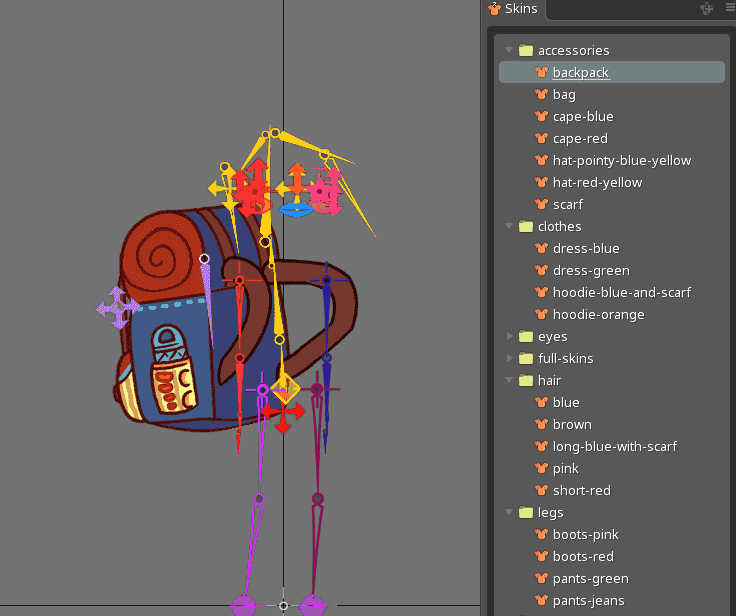736x616 pixels.
Task: Select the hat-pointy-blue-yellow skin
Action: 621,161
